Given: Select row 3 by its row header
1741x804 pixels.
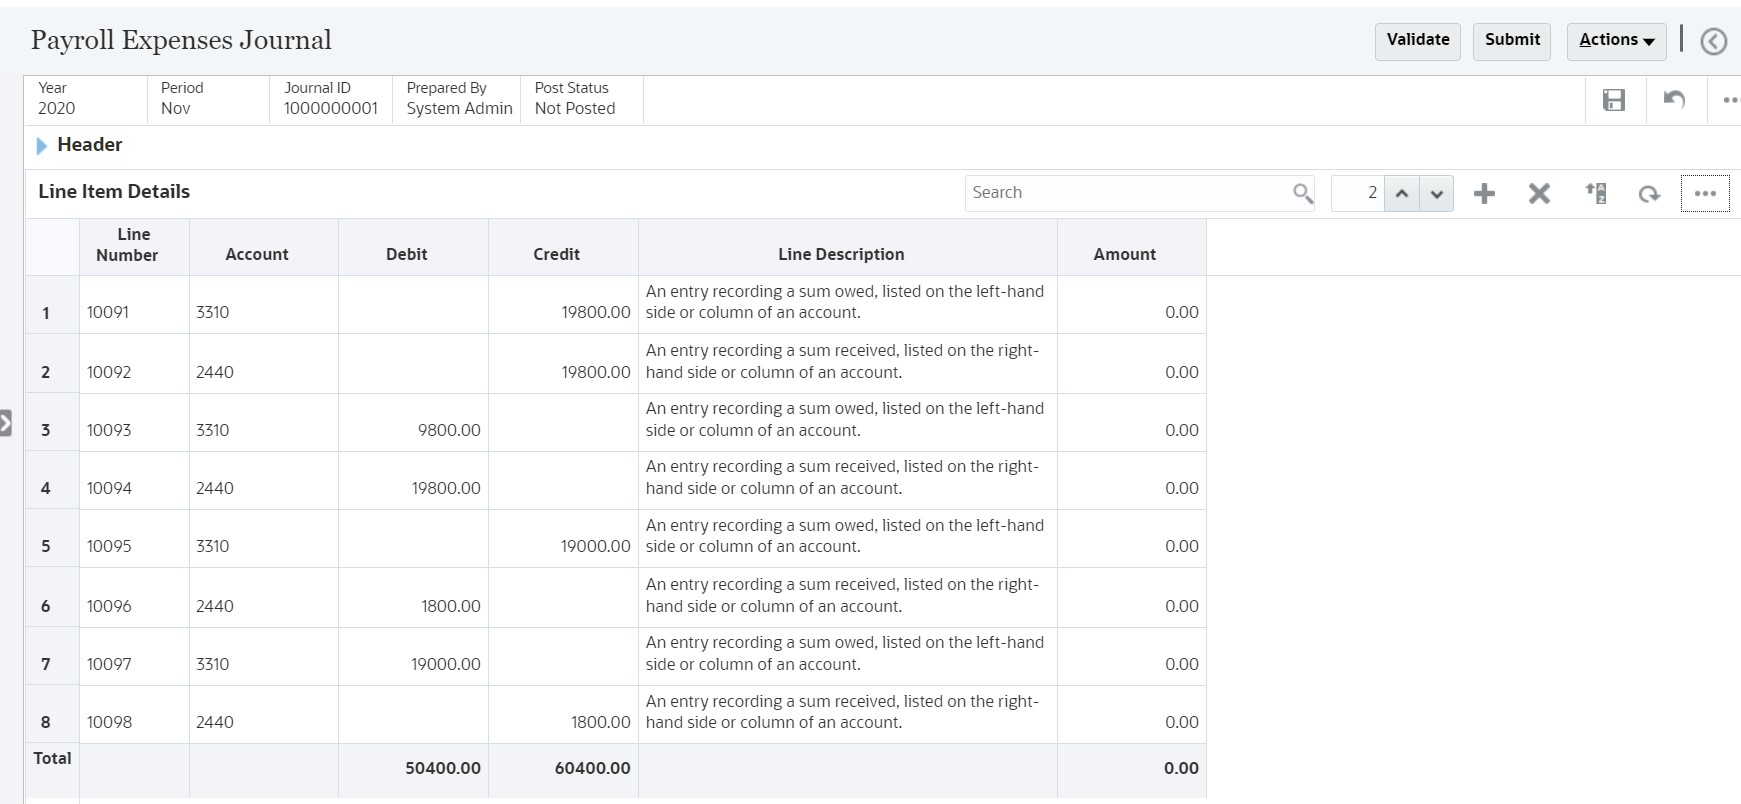Looking at the screenshot, I should 46,430.
